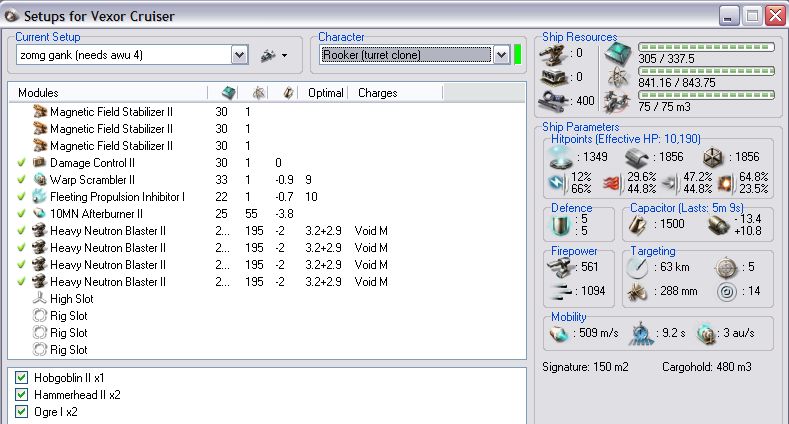Click the kinetic resistance icon
This screenshot has height=424, width=789.
[669, 184]
